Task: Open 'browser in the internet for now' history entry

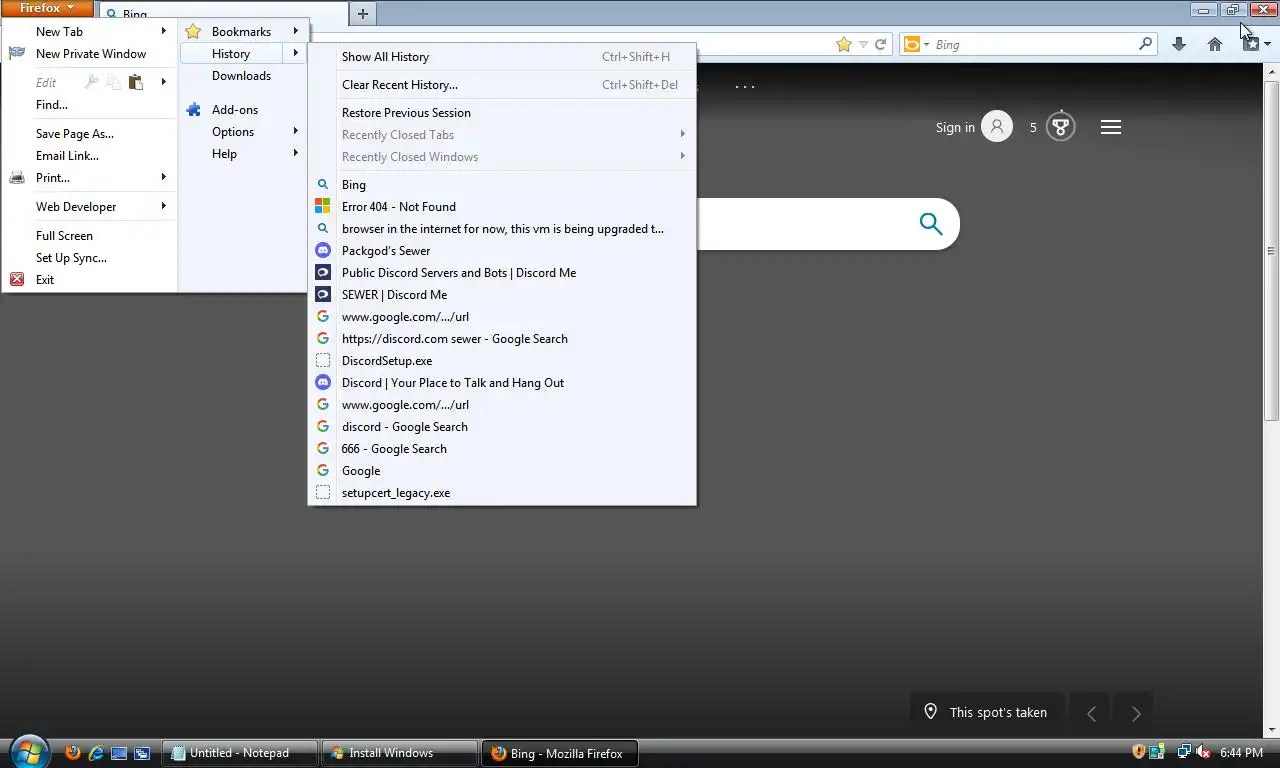Action: pyautogui.click(x=502, y=229)
